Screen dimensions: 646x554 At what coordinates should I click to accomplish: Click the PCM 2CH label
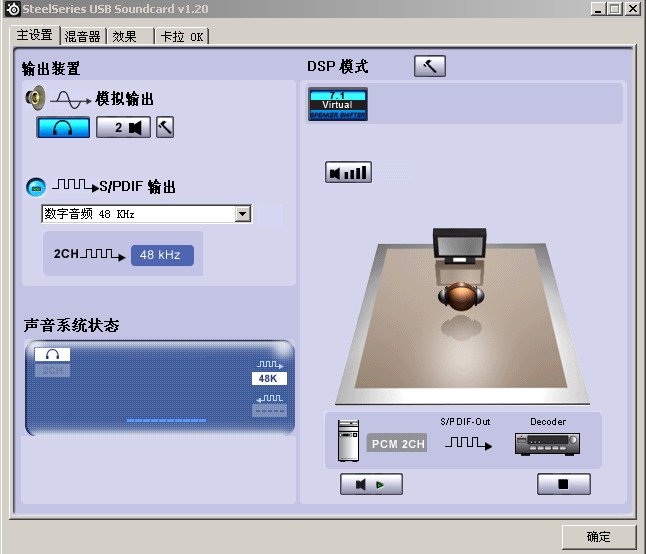pyautogui.click(x=397, y=444)
